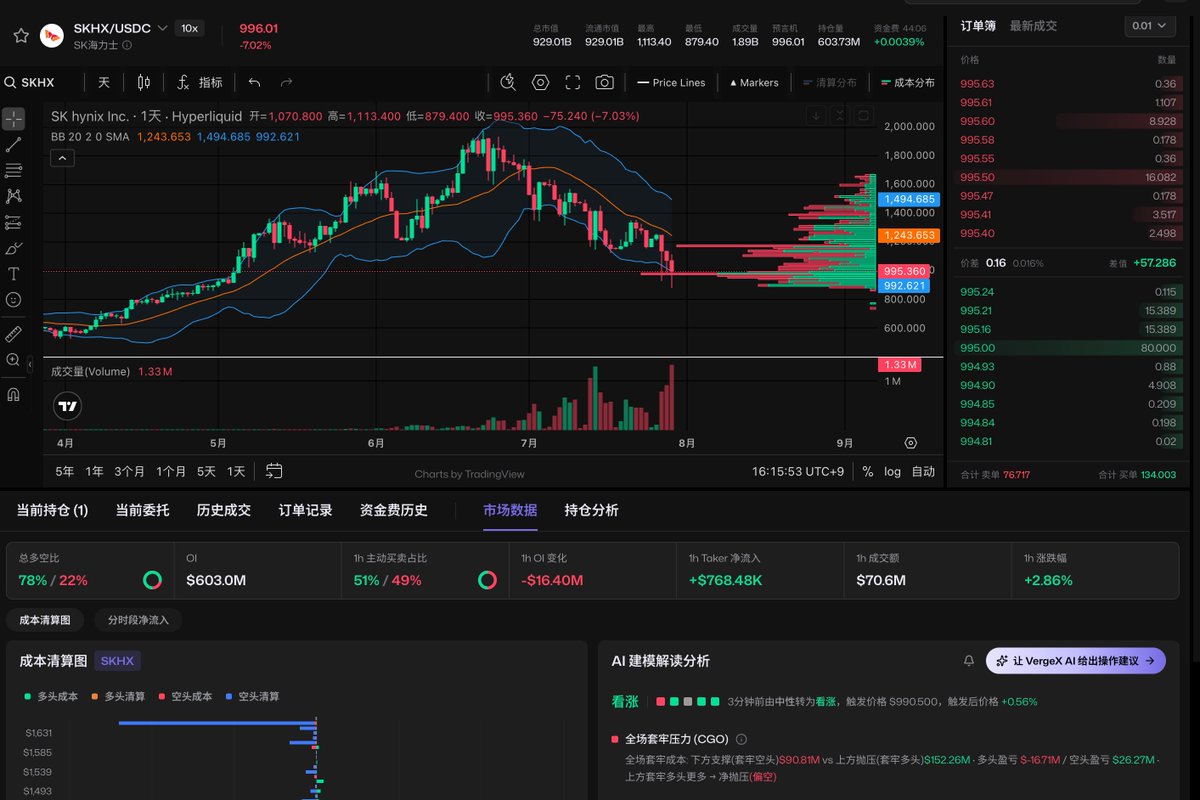1200x800 pixels.
Task: Select the 成本清算图 view button
Action: point(45,620)
